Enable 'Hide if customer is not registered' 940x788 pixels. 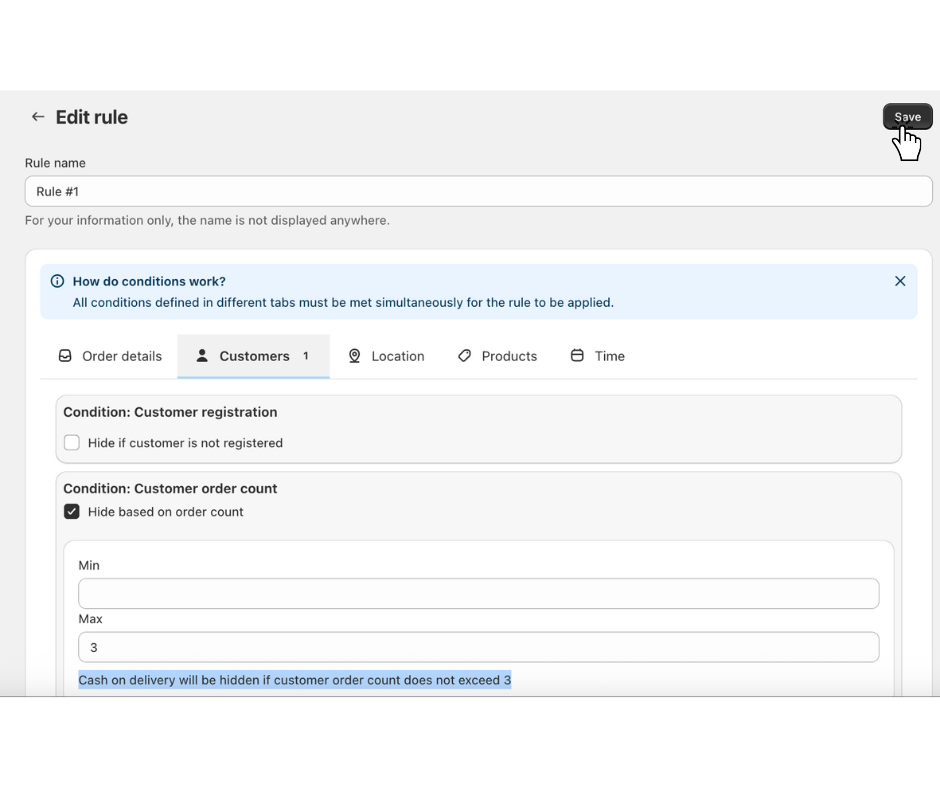tap(72, 443)
